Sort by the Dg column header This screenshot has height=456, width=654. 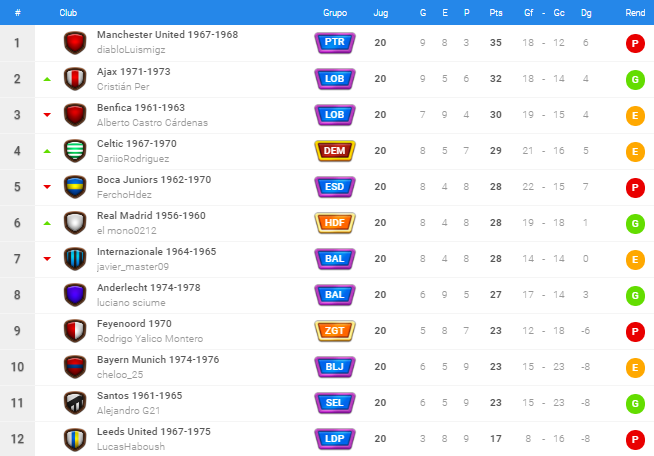[586, 13]
